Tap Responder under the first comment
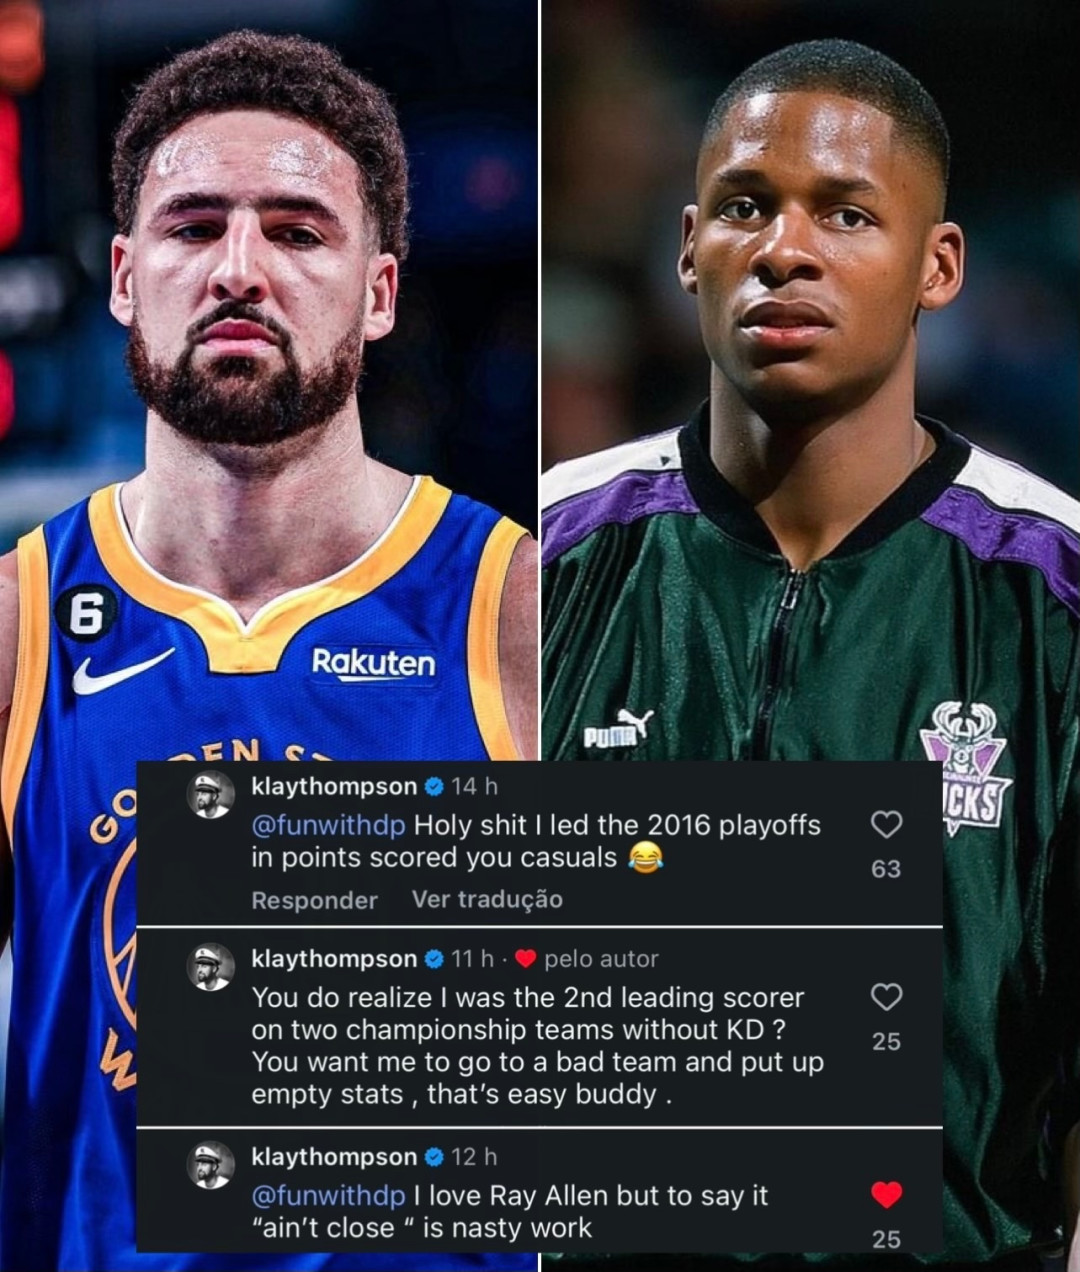This screenshot has height=1272, width=1080. (314, 900)
